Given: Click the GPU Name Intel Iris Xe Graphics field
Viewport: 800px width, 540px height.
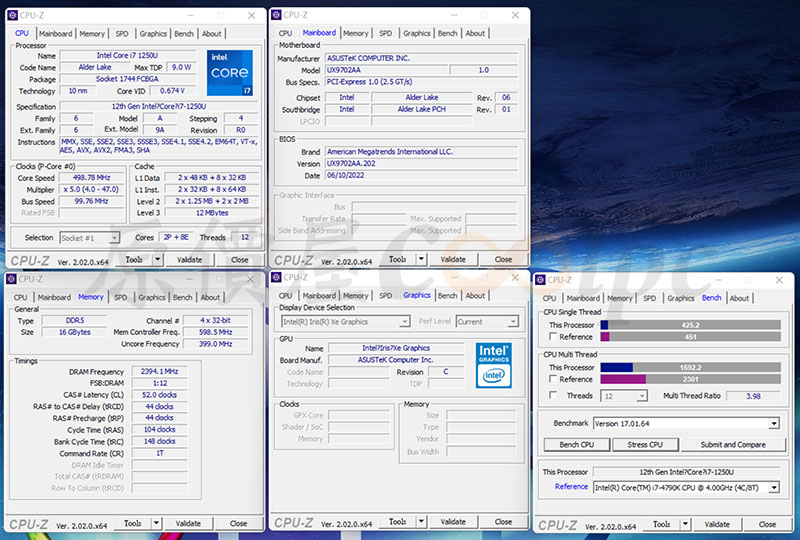Looking at the screenshot, I should (396, 348).
